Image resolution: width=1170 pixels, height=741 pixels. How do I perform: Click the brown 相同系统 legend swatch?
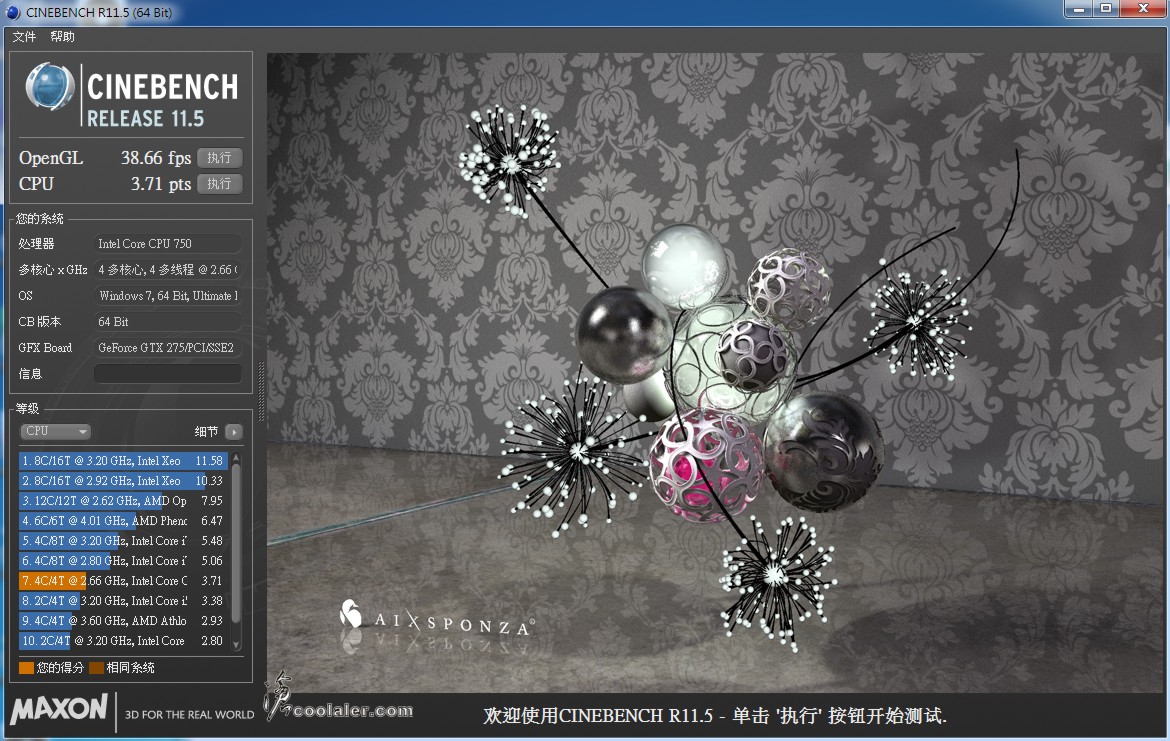[x=96, y=668]
